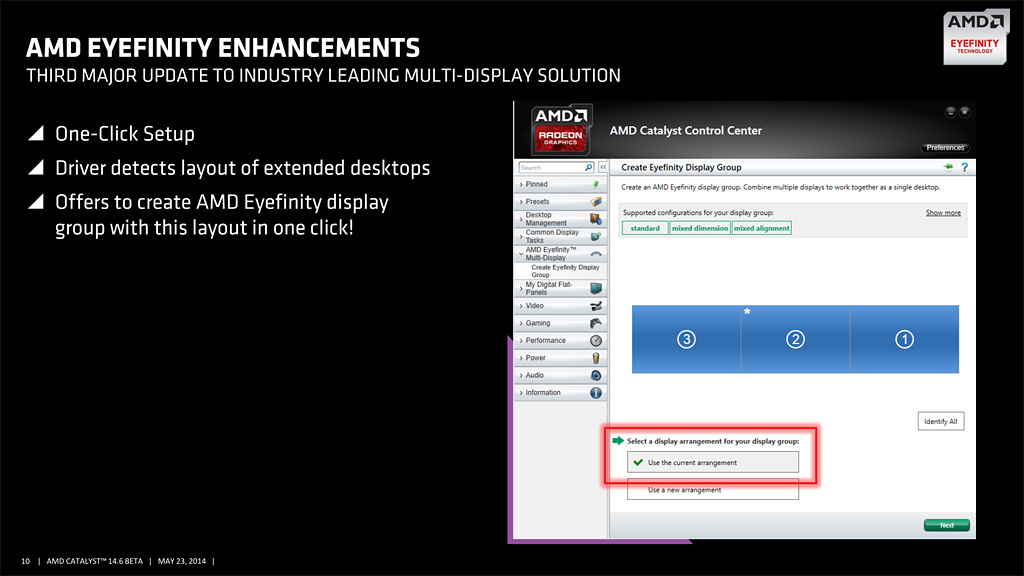Viewport: 1024px width, 576px height.
Task: Select display 2 in layout preview
Action: (x=795, y=339)
